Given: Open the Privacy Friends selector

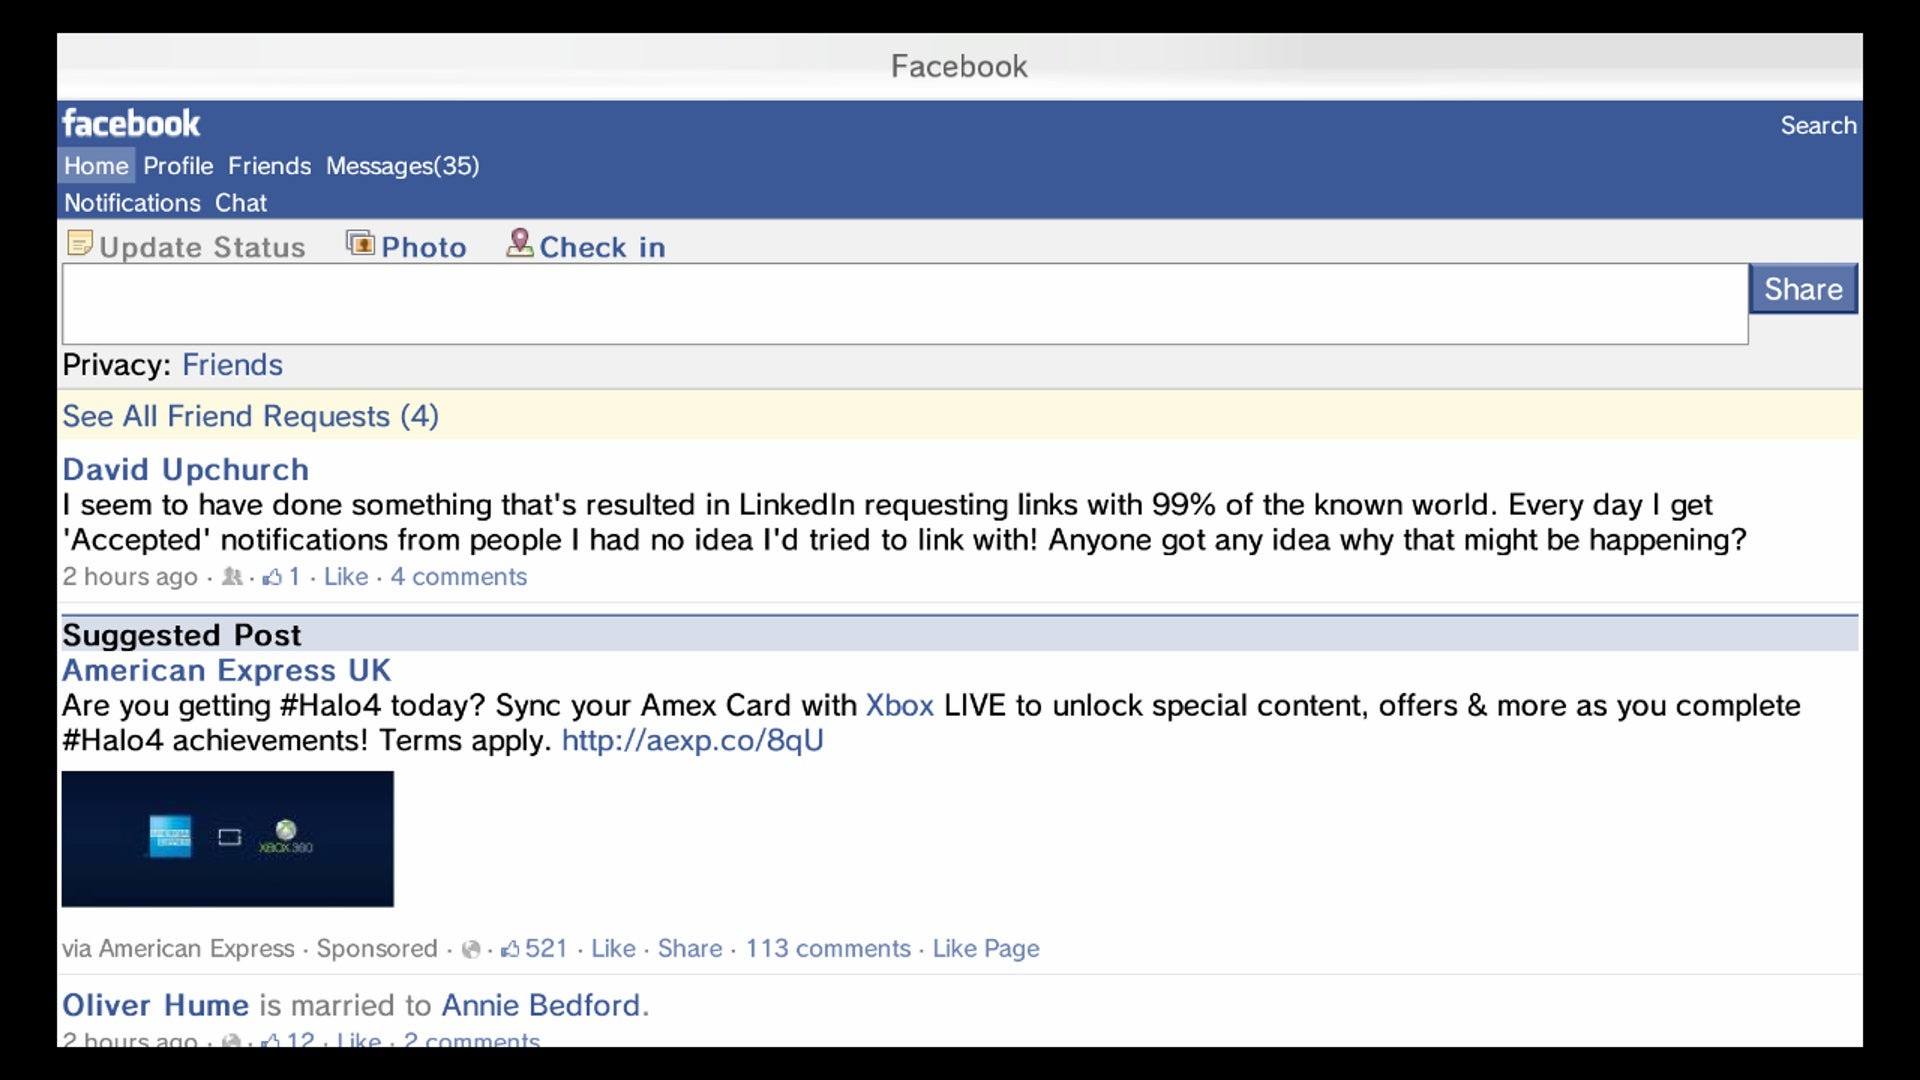Looking at the screenshot, I should pos(232,365).
